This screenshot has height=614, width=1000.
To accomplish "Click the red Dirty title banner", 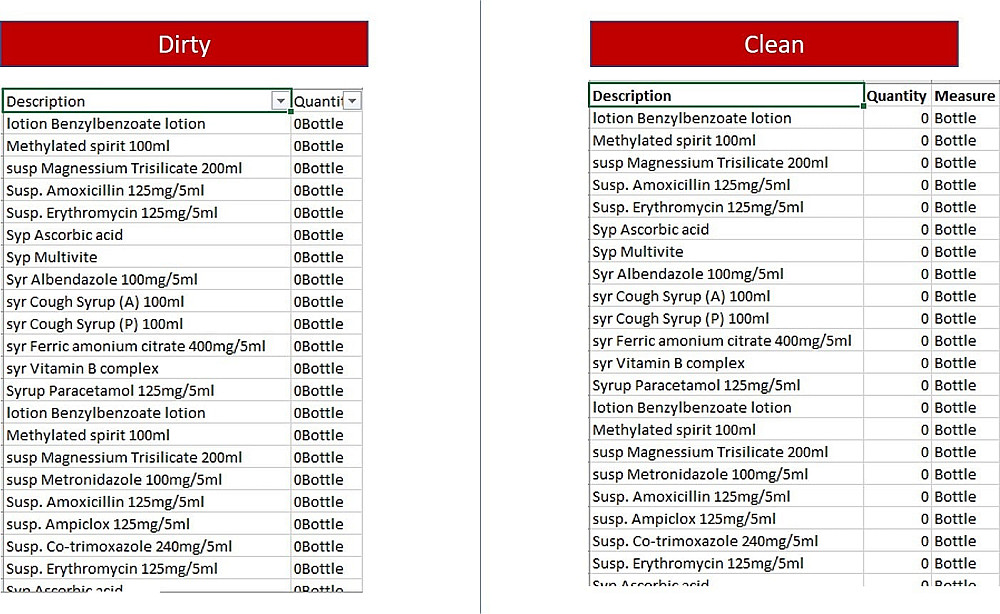I will pos(184,45).
